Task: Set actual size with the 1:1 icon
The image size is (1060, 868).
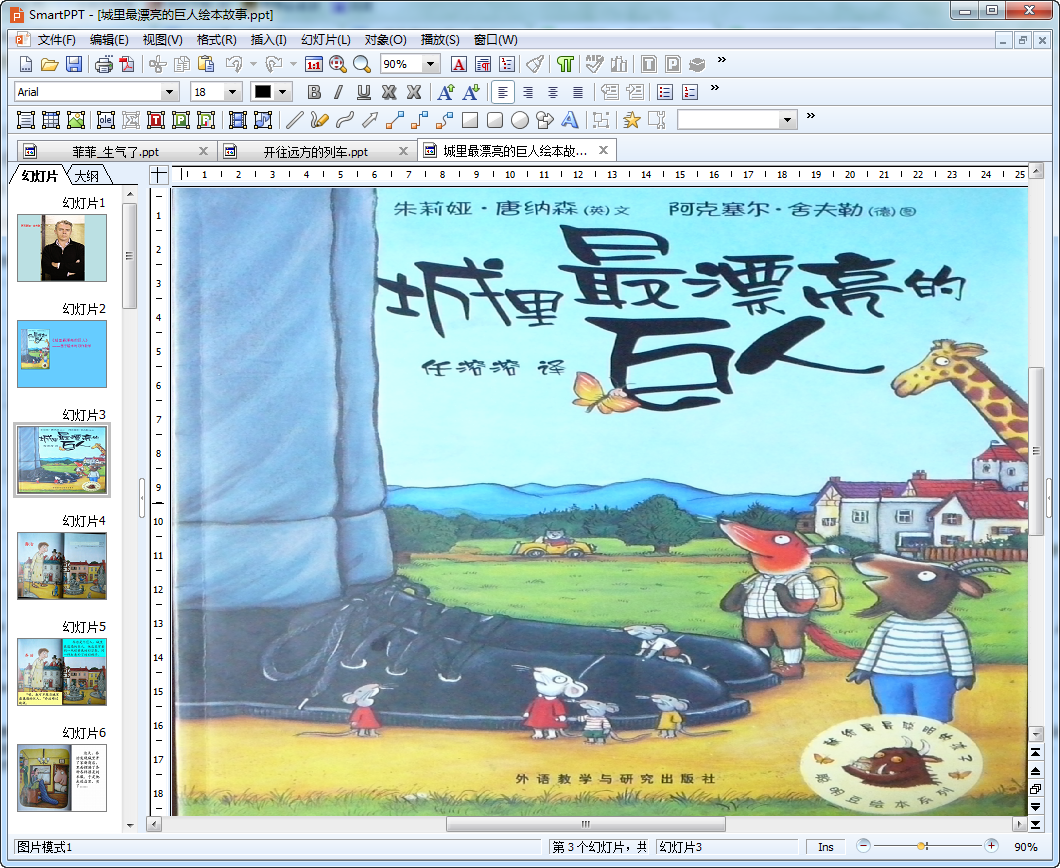Action: click(314, 64)
